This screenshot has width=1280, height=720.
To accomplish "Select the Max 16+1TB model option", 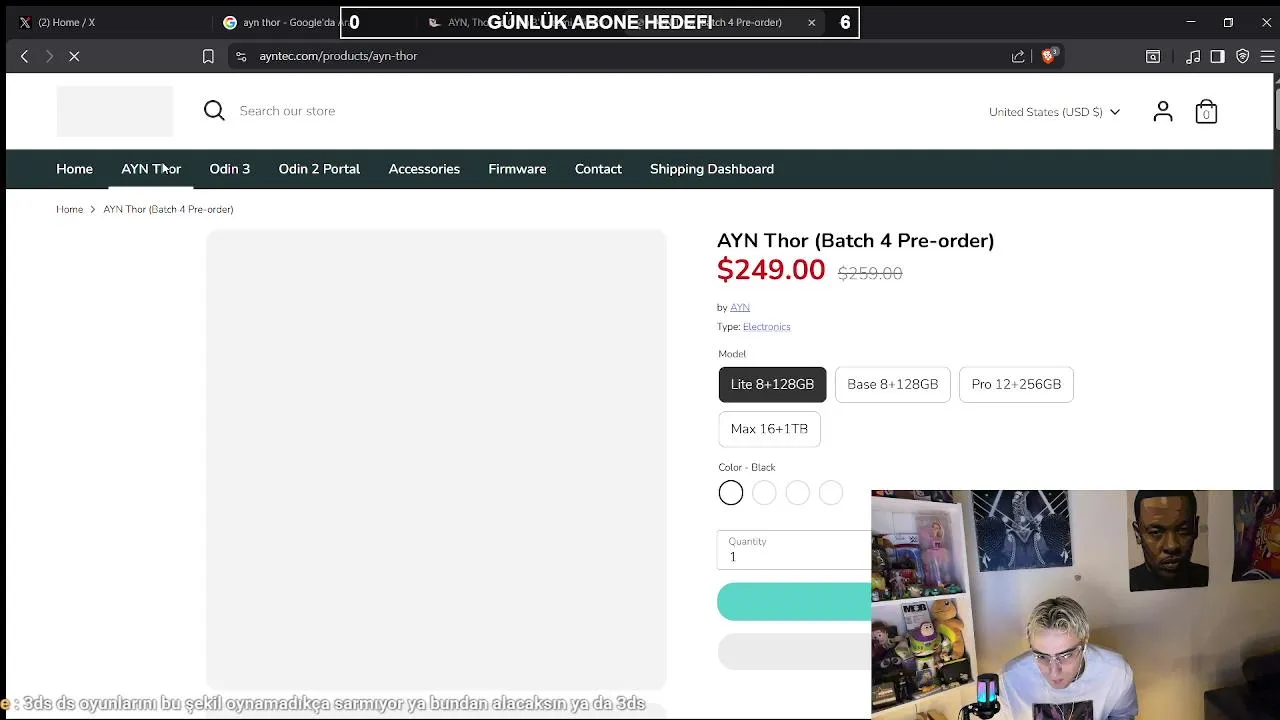I will pos(769,429).
